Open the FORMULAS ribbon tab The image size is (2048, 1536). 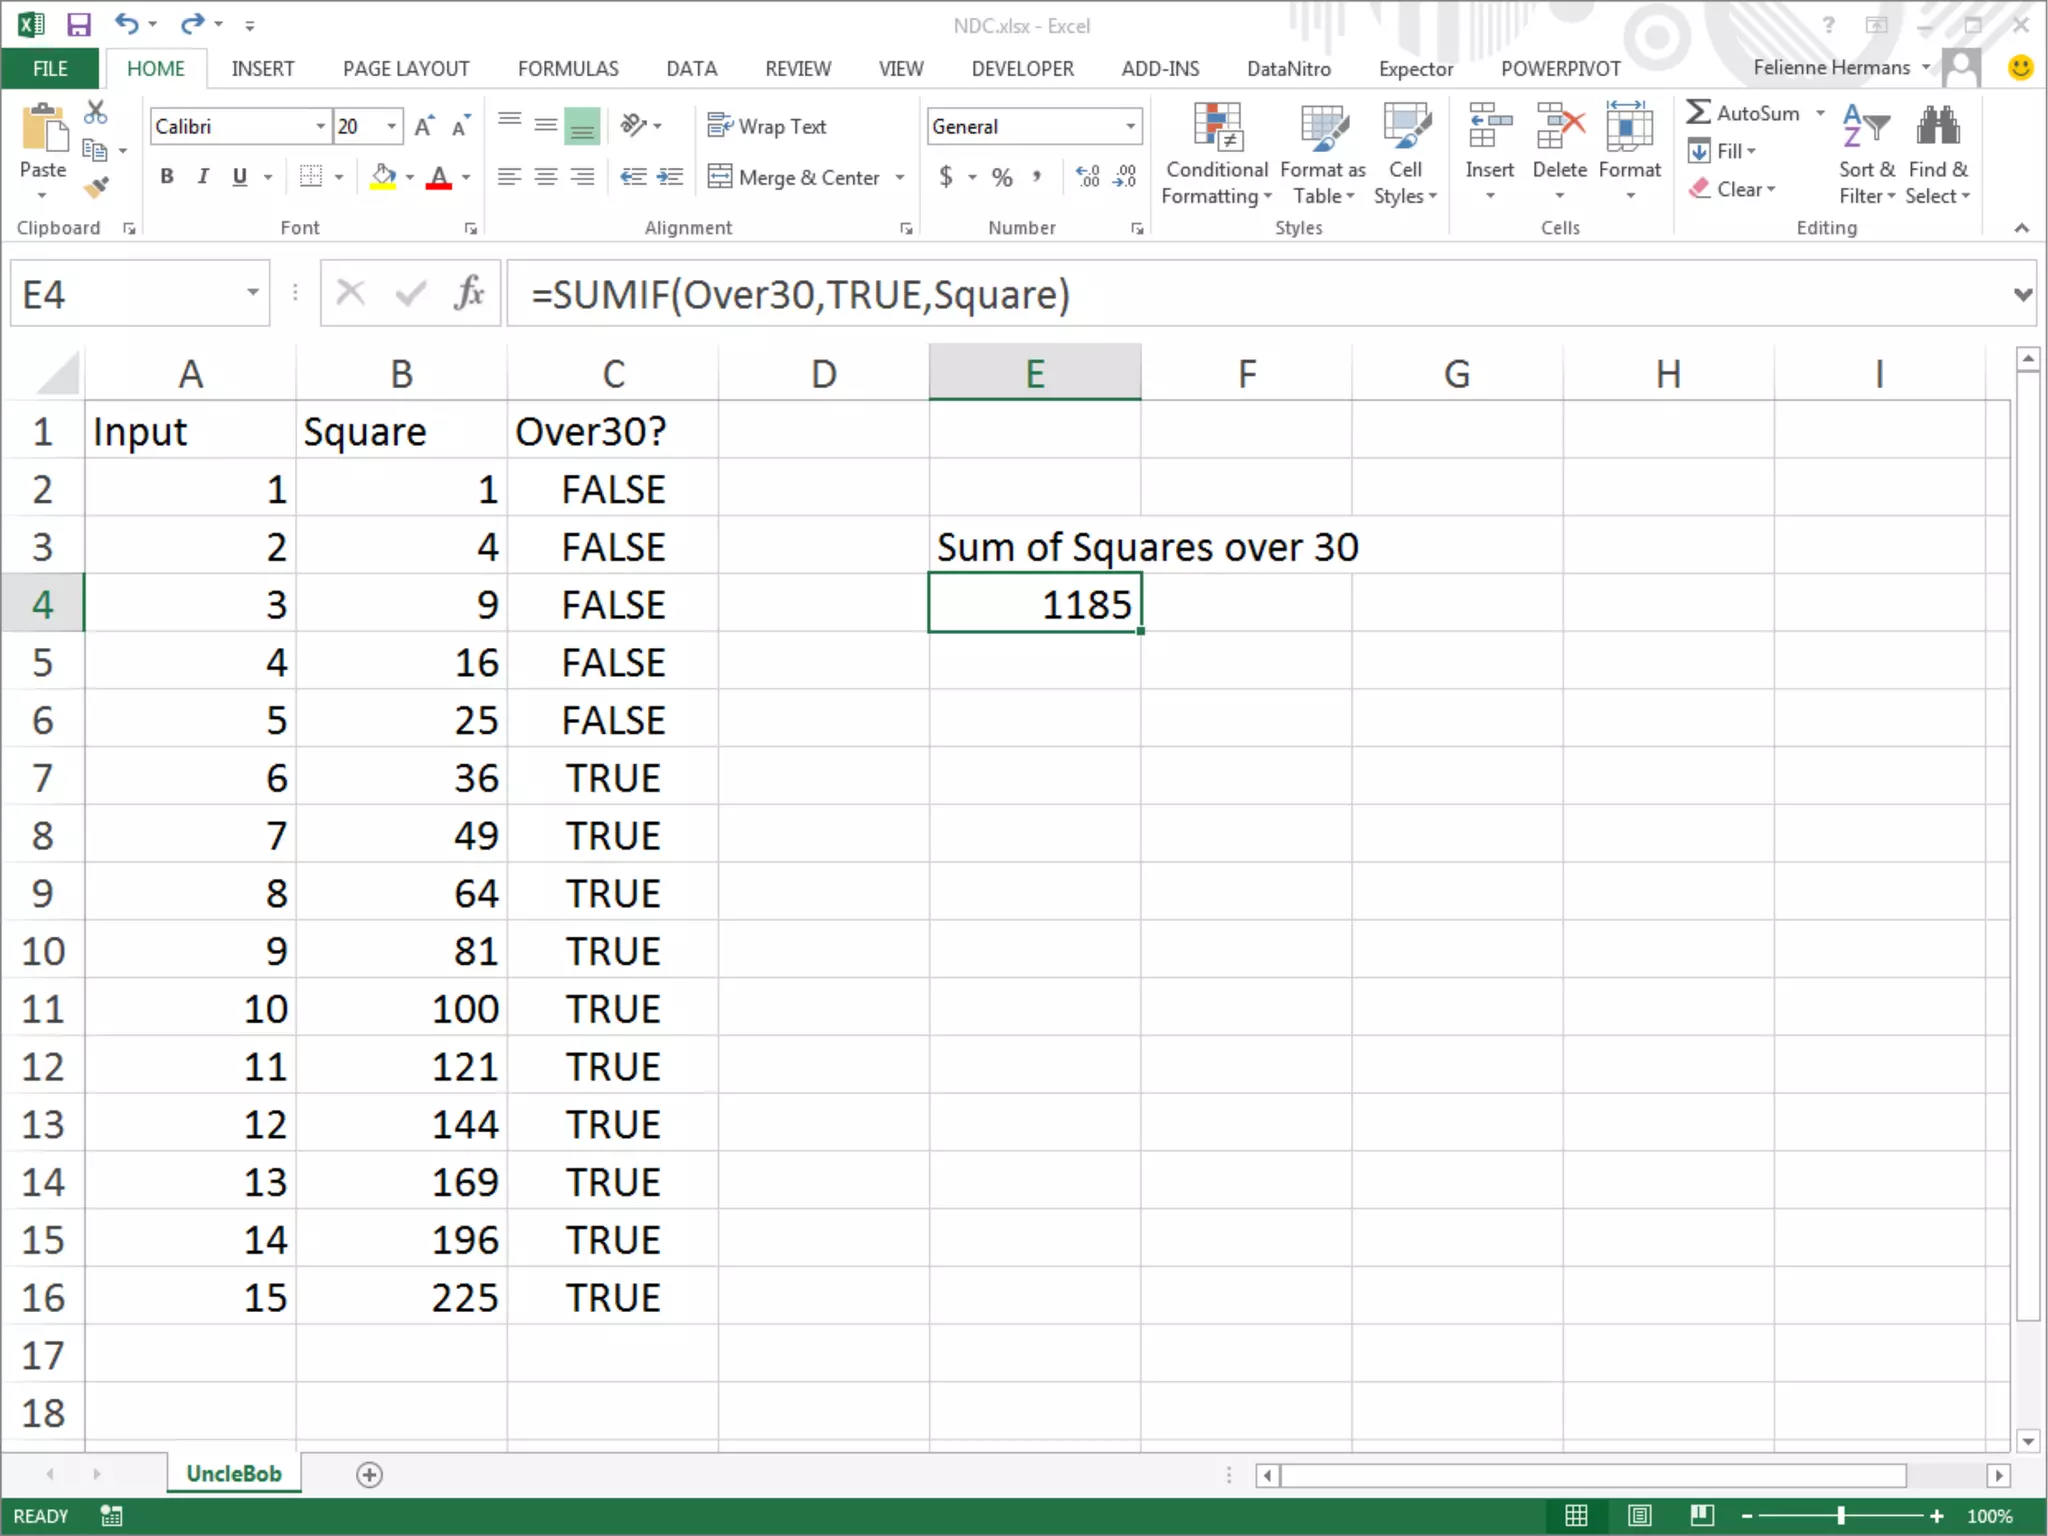point(567,68)
